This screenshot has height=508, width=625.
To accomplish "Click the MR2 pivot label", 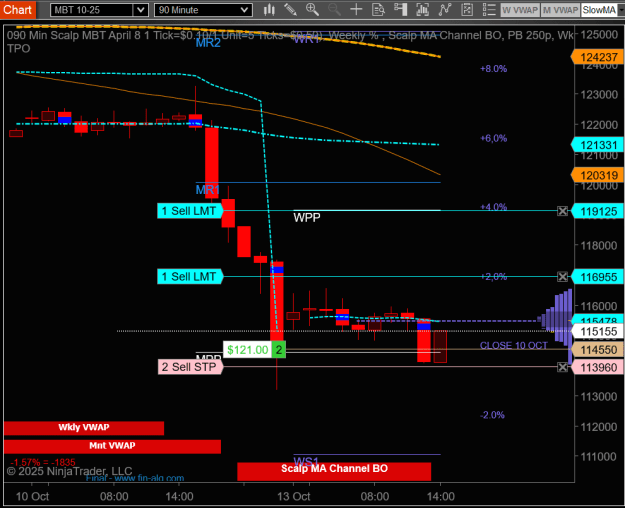I will point(208,43).
